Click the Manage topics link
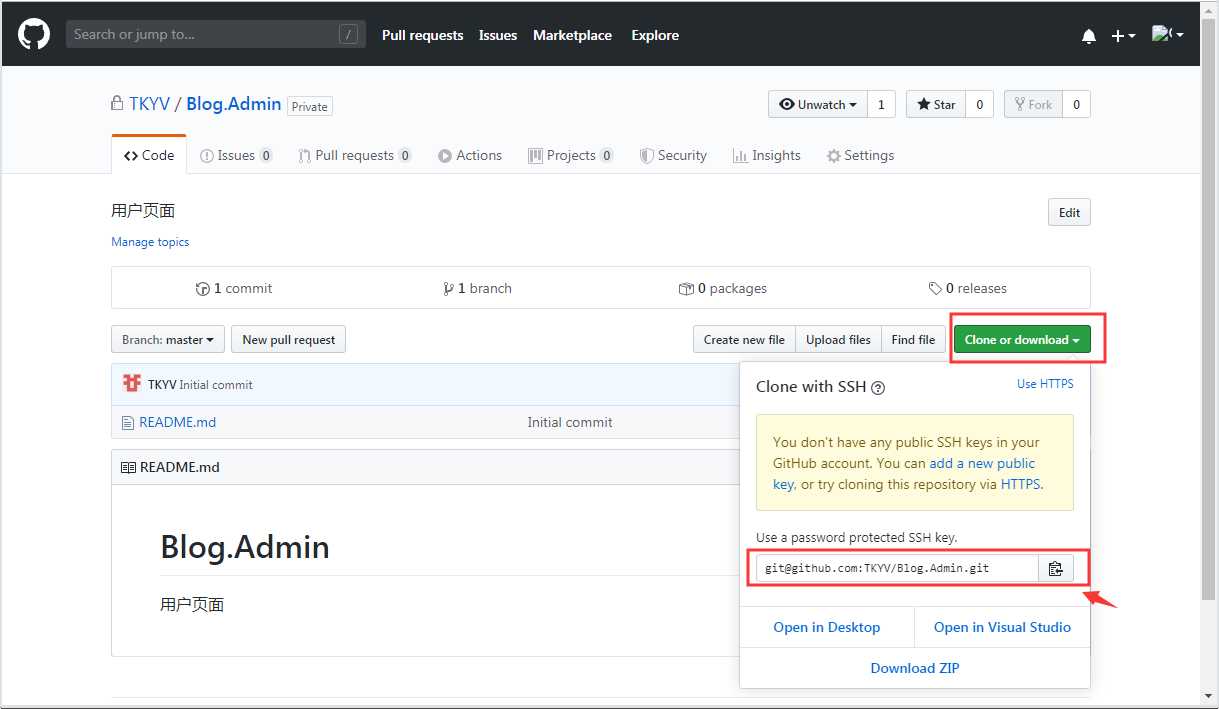1219x709 pixels. click(150, 242)
